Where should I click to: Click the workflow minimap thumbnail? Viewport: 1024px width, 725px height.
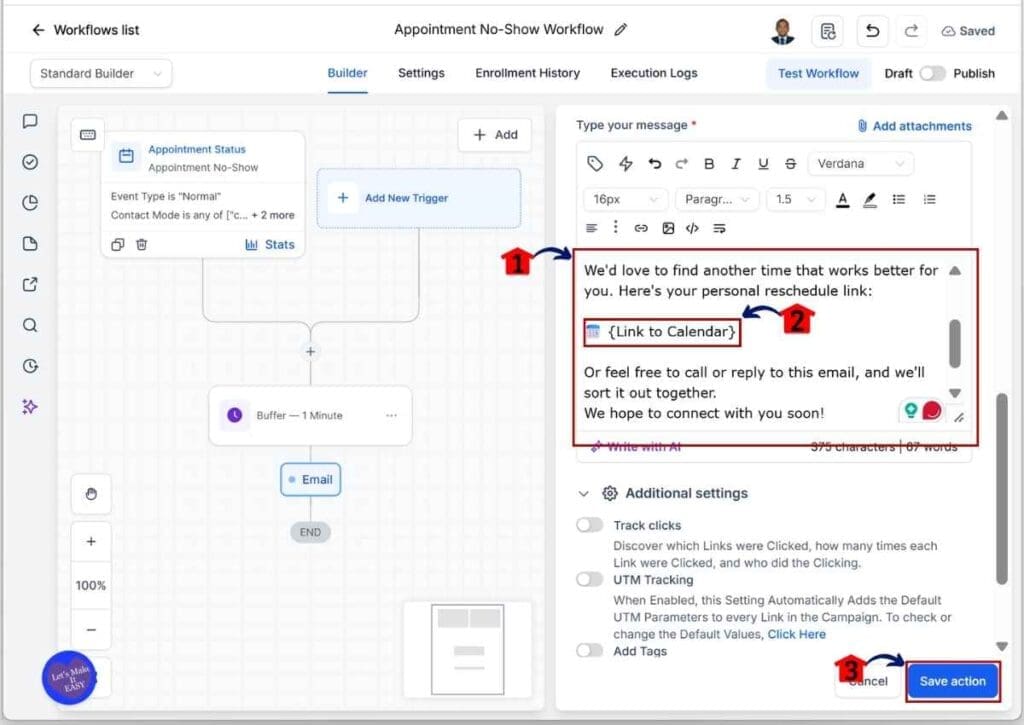468,649
